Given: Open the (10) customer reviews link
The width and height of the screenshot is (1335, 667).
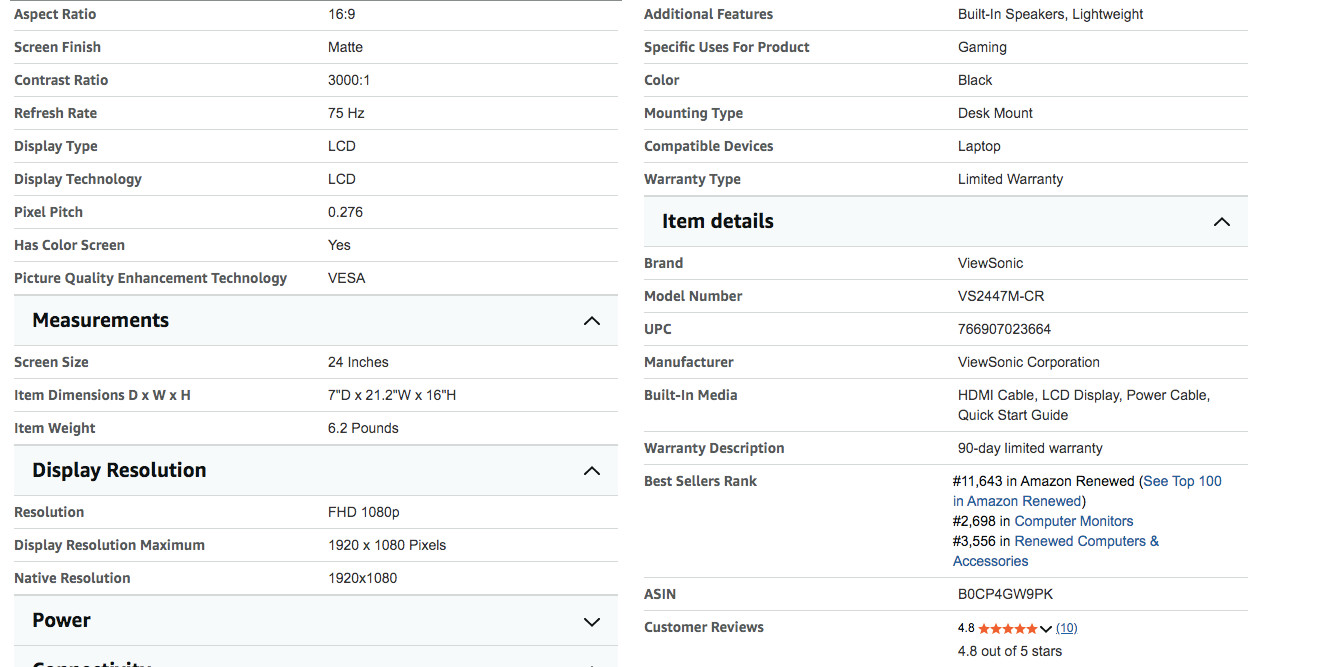Looking at the screenshot, I should pos(1067,628).
